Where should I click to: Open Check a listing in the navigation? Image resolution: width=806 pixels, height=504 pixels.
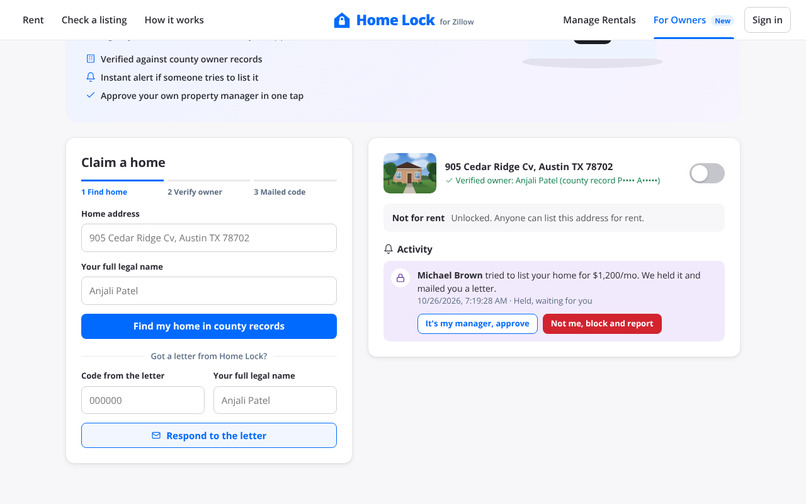(94, 20)
